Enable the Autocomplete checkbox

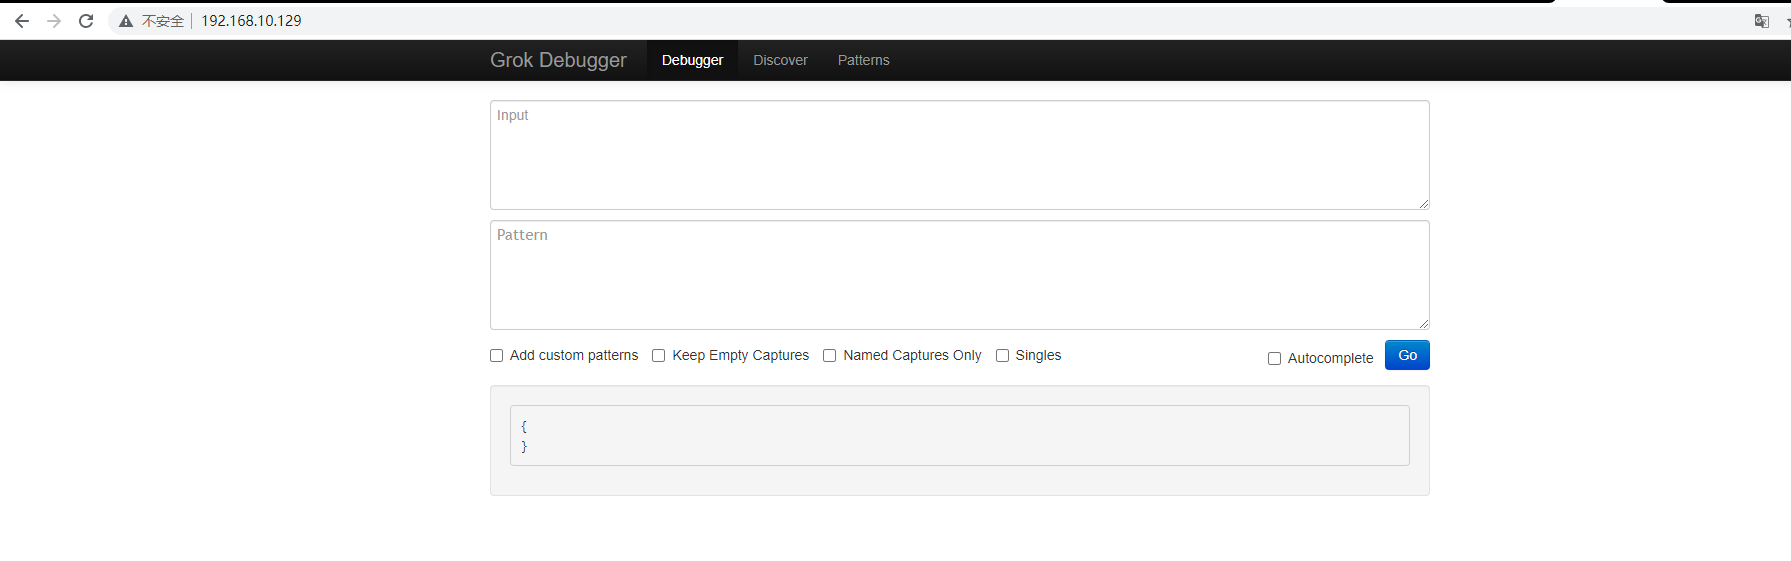coord(1274,359)
